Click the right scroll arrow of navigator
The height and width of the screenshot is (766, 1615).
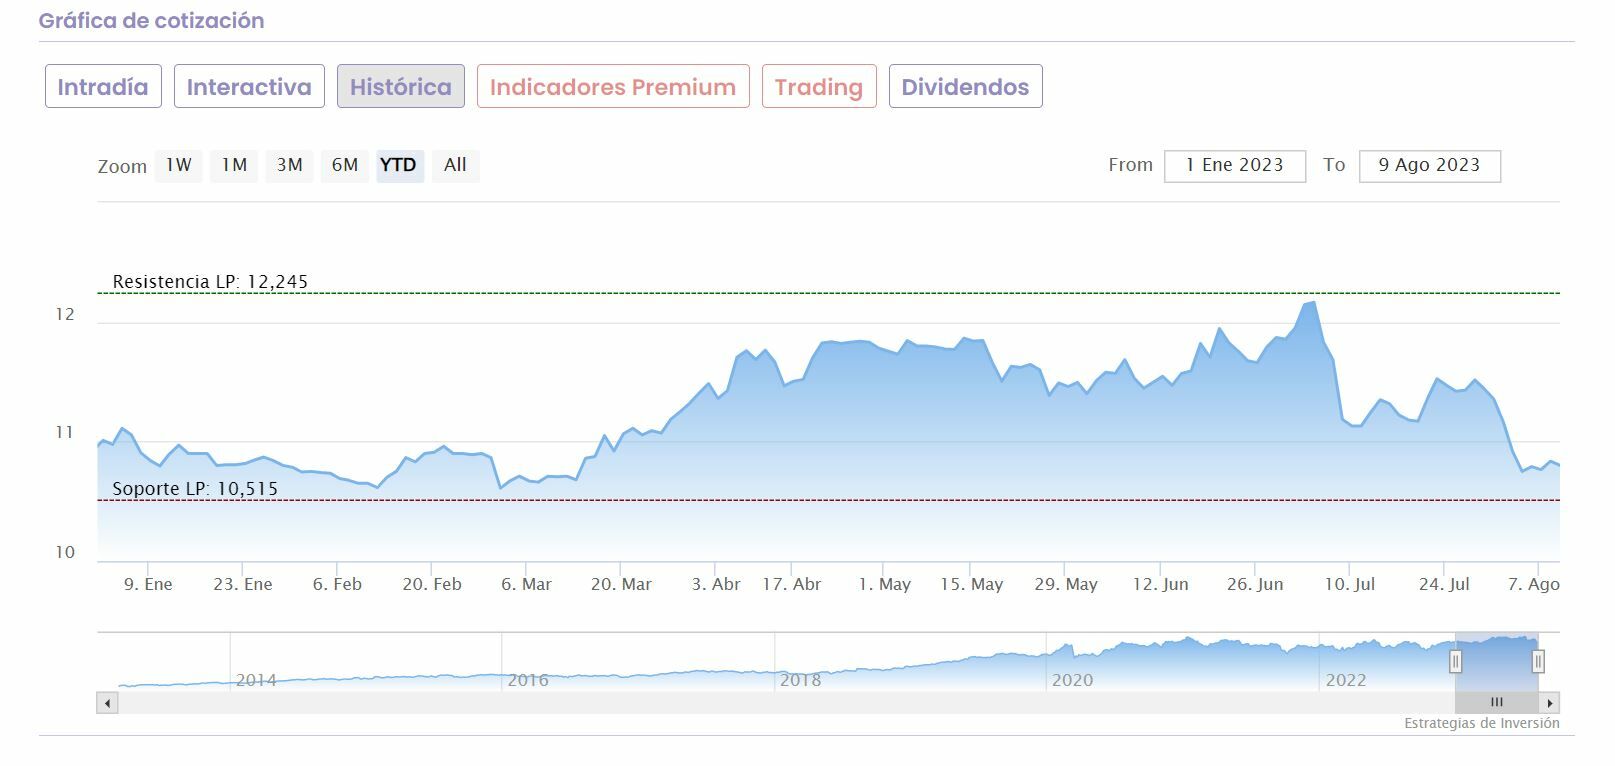[x=1550, y=703]
